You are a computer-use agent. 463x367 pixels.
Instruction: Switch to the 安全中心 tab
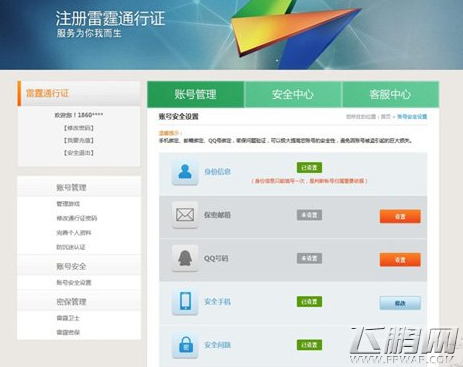coord(293,94)
